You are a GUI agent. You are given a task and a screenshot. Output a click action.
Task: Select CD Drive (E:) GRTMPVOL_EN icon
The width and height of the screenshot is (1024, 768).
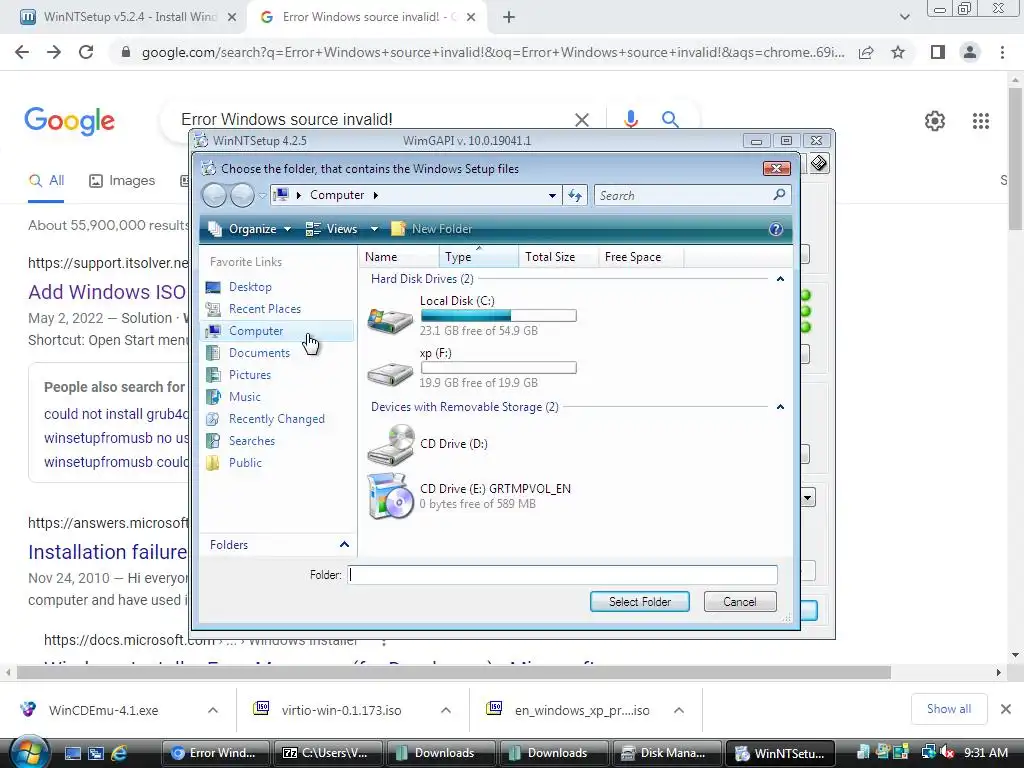[391, 496]
